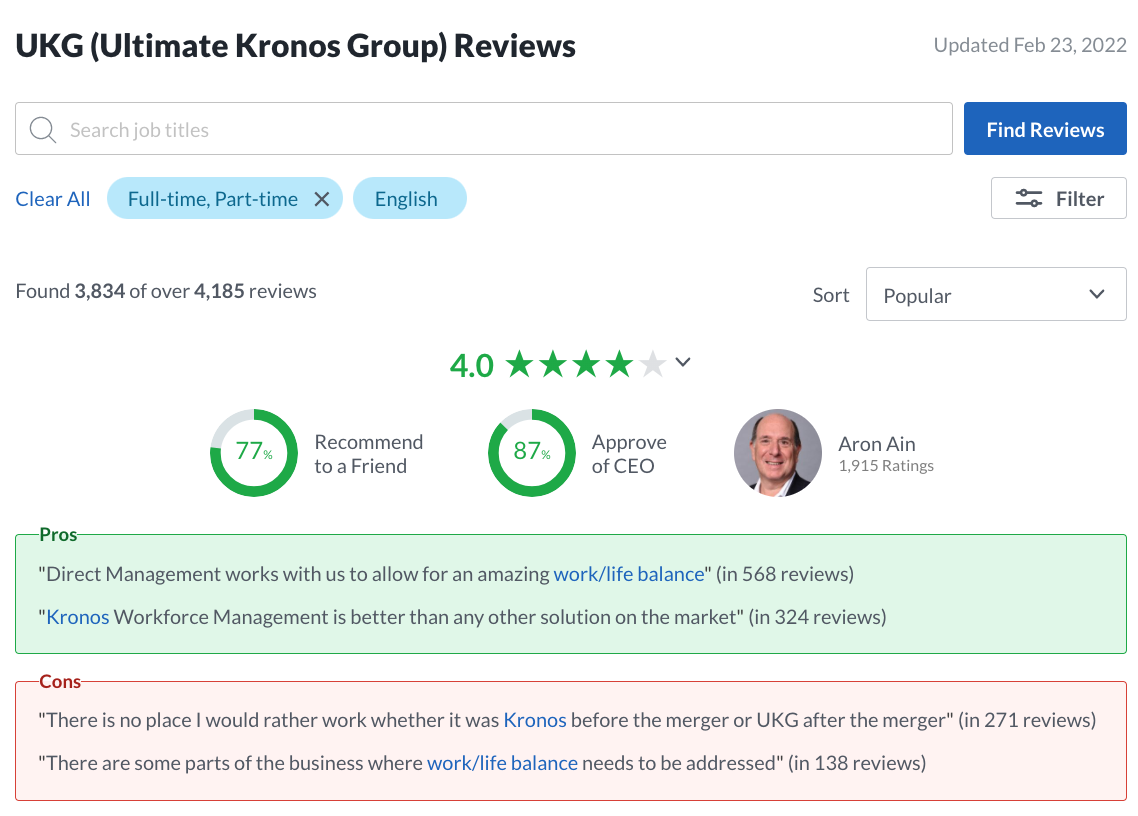Click the 4.0 overall rating number
The height and width of the screenshot is (816, 1138).
click(472, 365)
